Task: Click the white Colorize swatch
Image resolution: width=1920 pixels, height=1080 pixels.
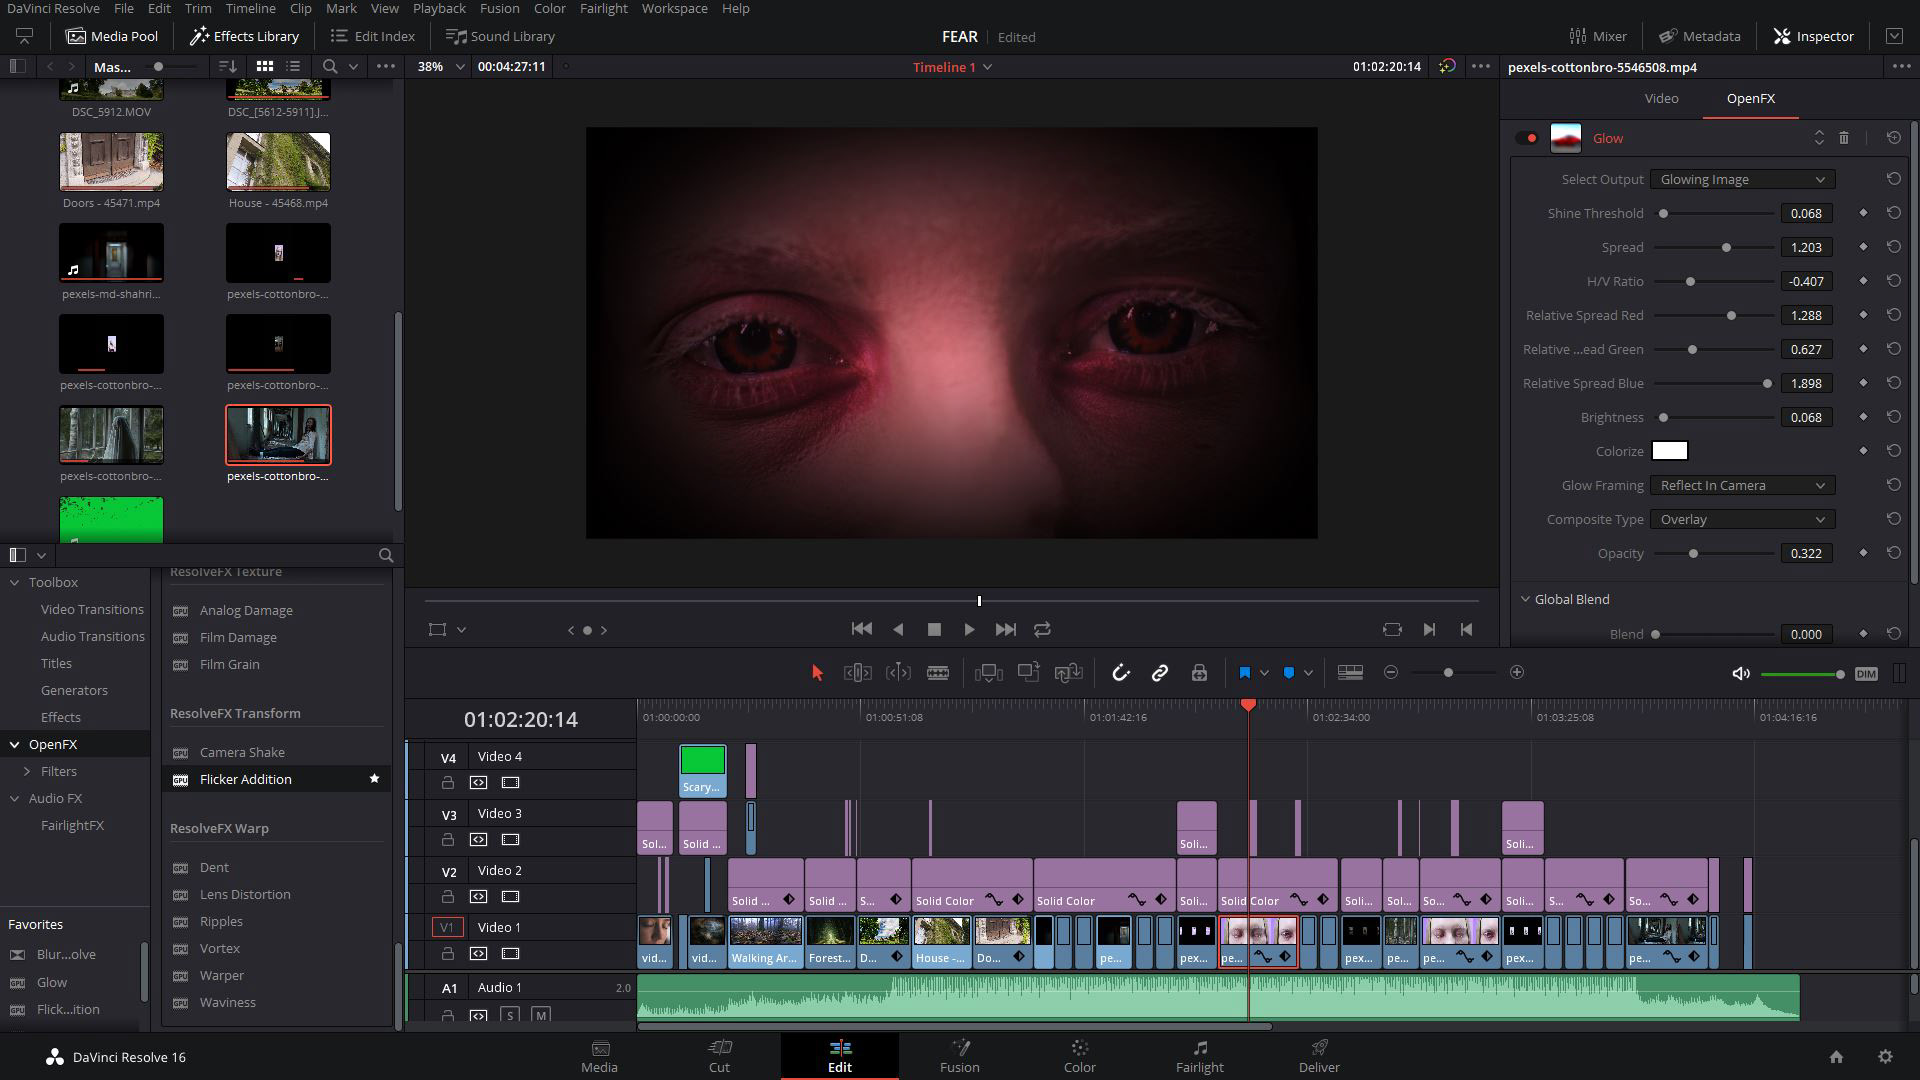Action: coord(1669,451)
